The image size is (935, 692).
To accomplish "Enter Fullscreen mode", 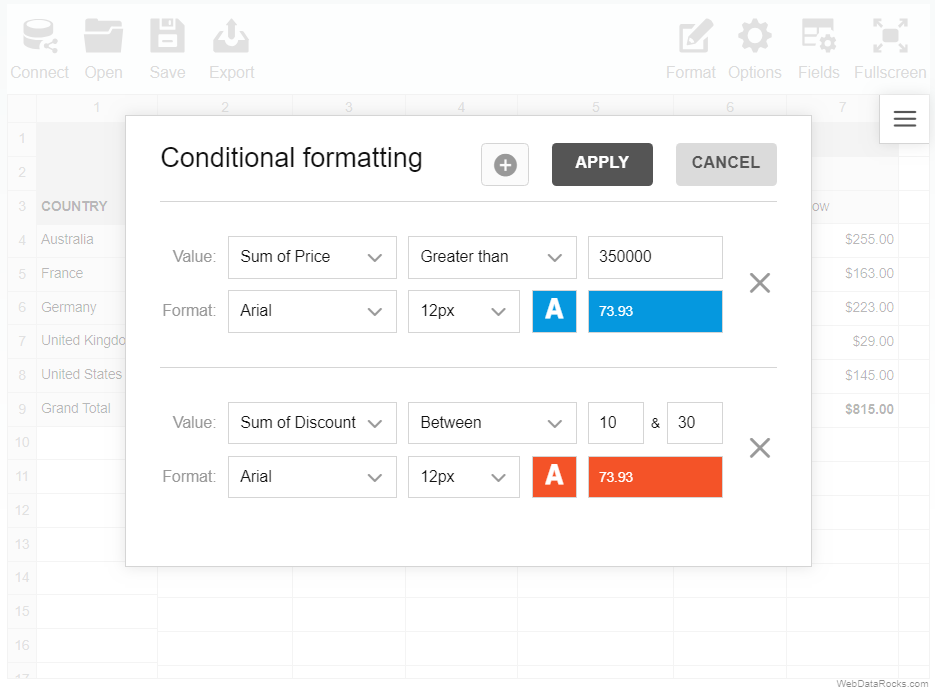I will (889, 42).
